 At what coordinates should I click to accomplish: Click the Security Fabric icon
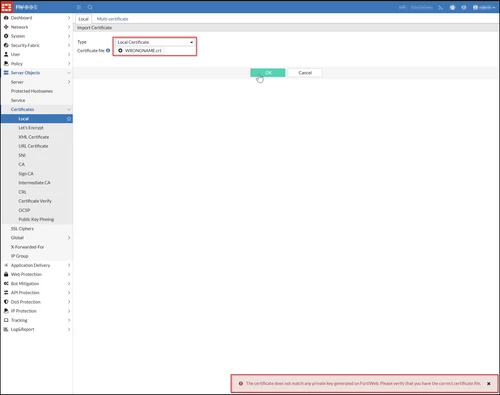pyautogui.click(x=6, y=45)
